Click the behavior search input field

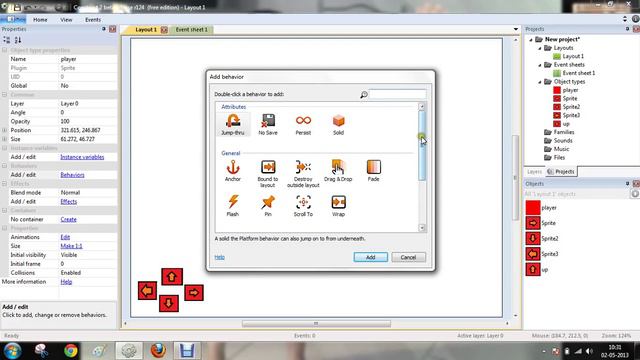(x=397, y=94)
